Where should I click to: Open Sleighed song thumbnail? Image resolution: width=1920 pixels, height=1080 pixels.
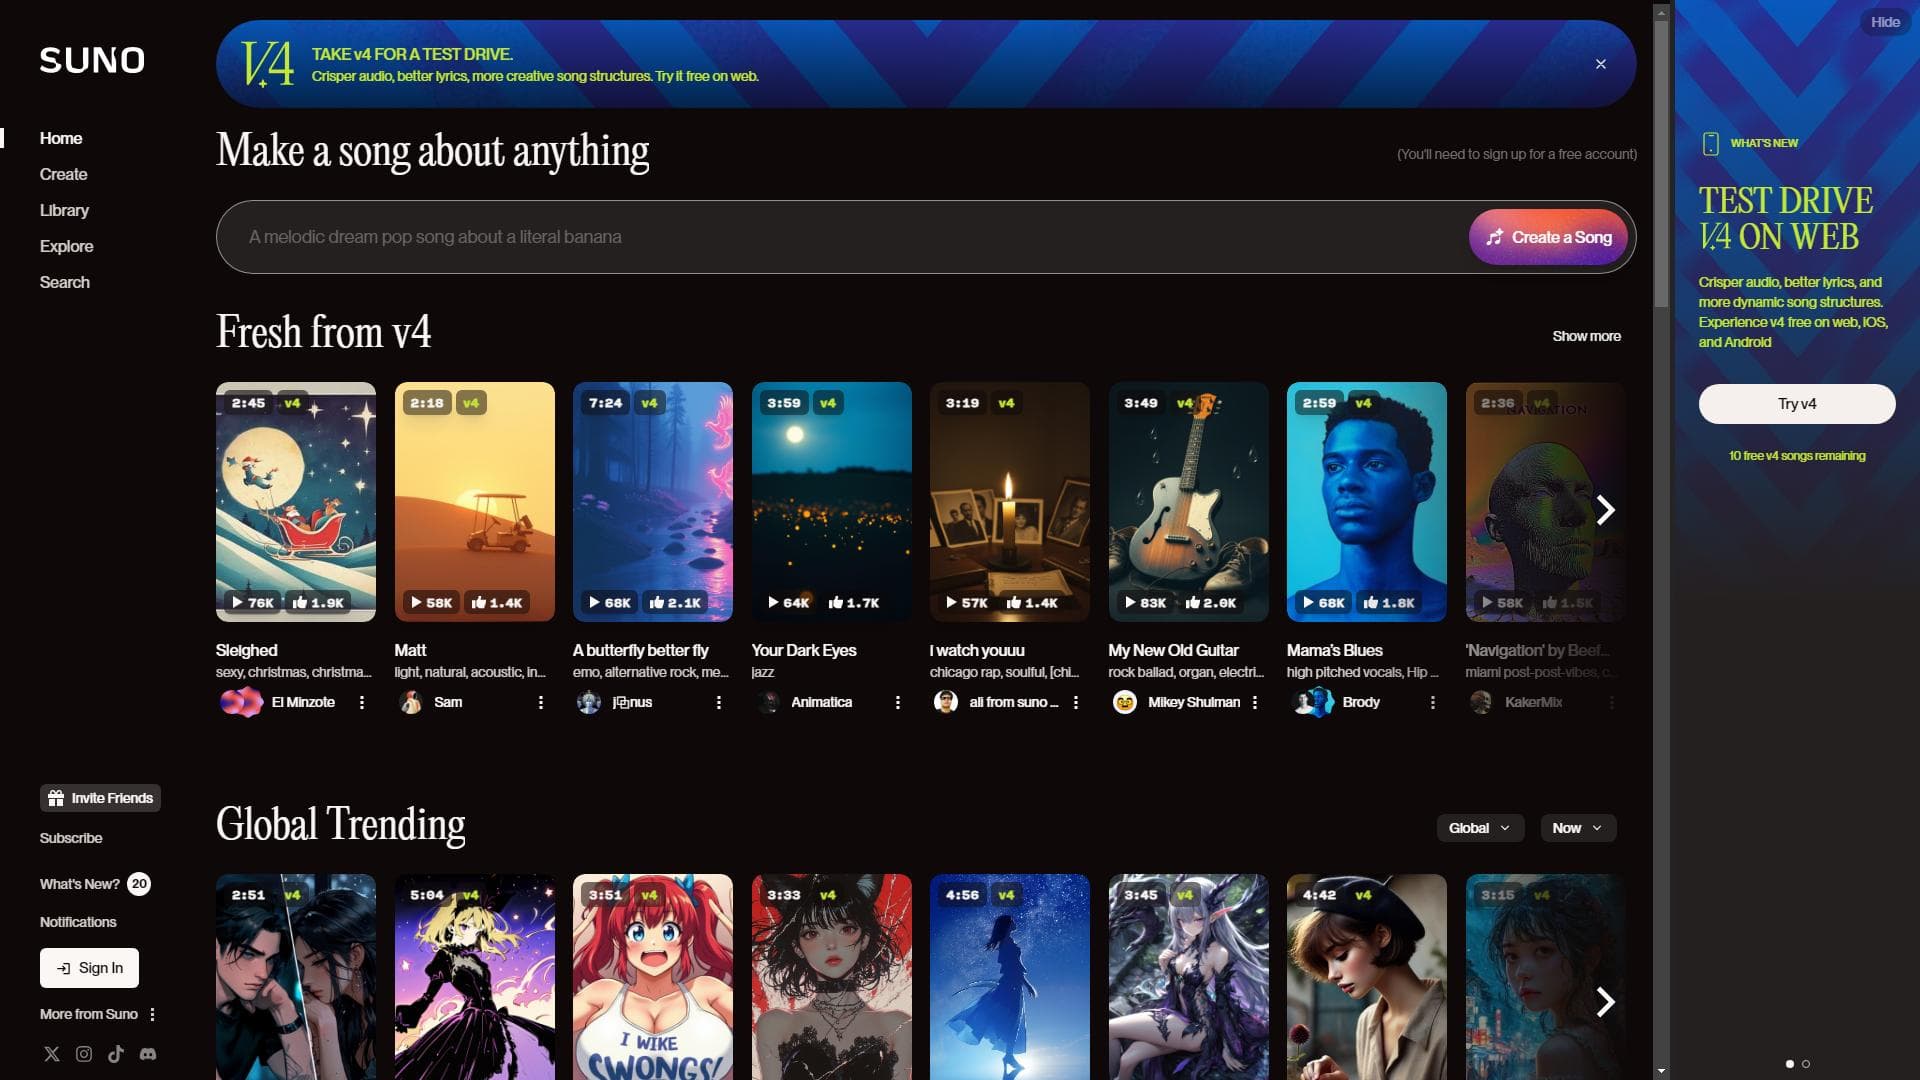(296, 502)
